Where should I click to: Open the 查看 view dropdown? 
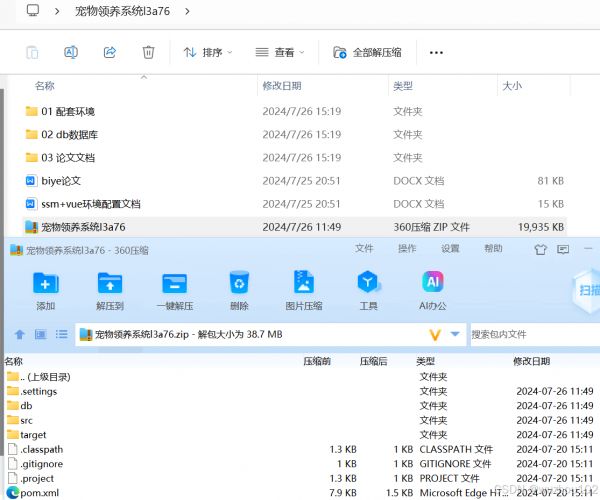280,52
